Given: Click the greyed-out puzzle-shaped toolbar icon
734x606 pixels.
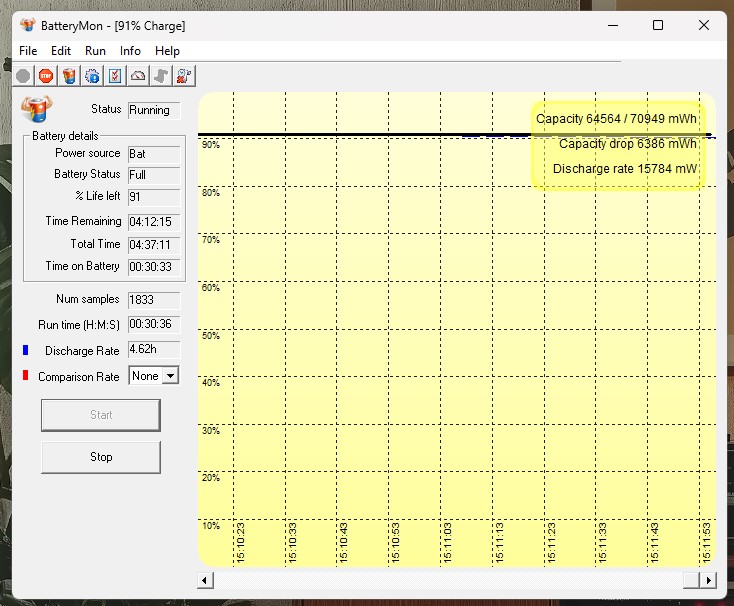Looking at the screenshot, I should [161, 76].
